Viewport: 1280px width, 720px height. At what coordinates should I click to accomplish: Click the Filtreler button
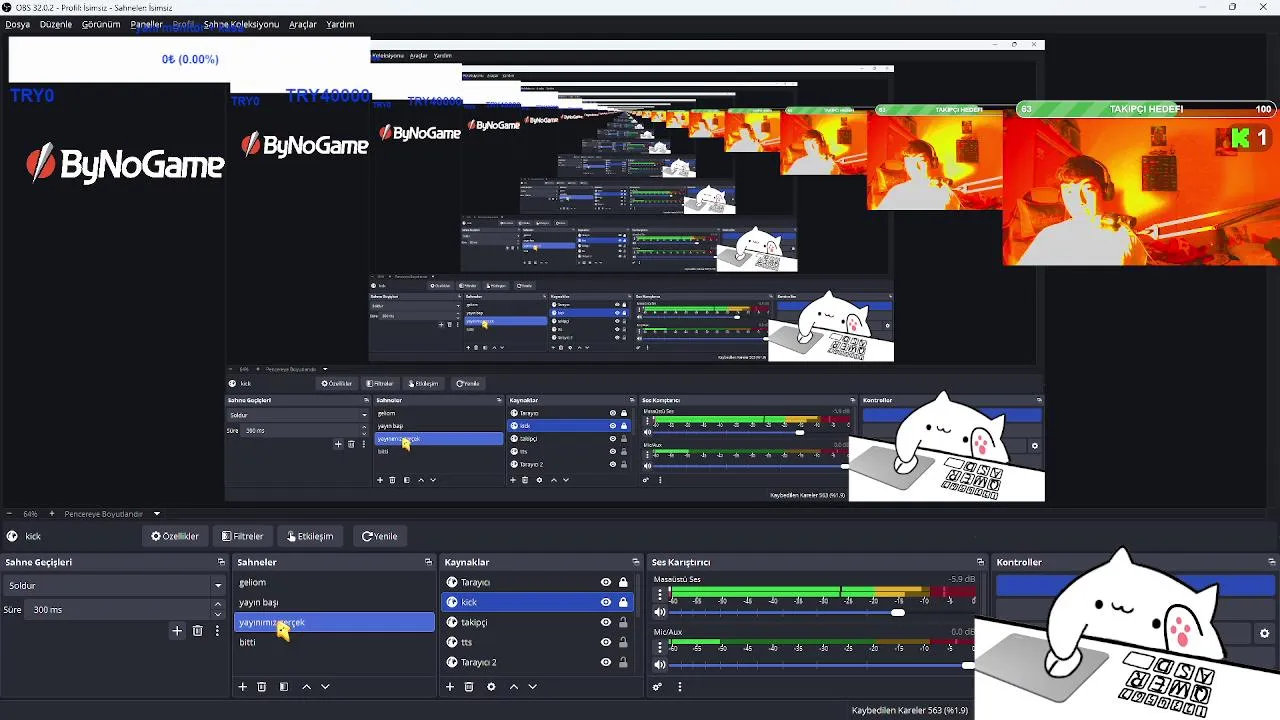click(243, 536)
